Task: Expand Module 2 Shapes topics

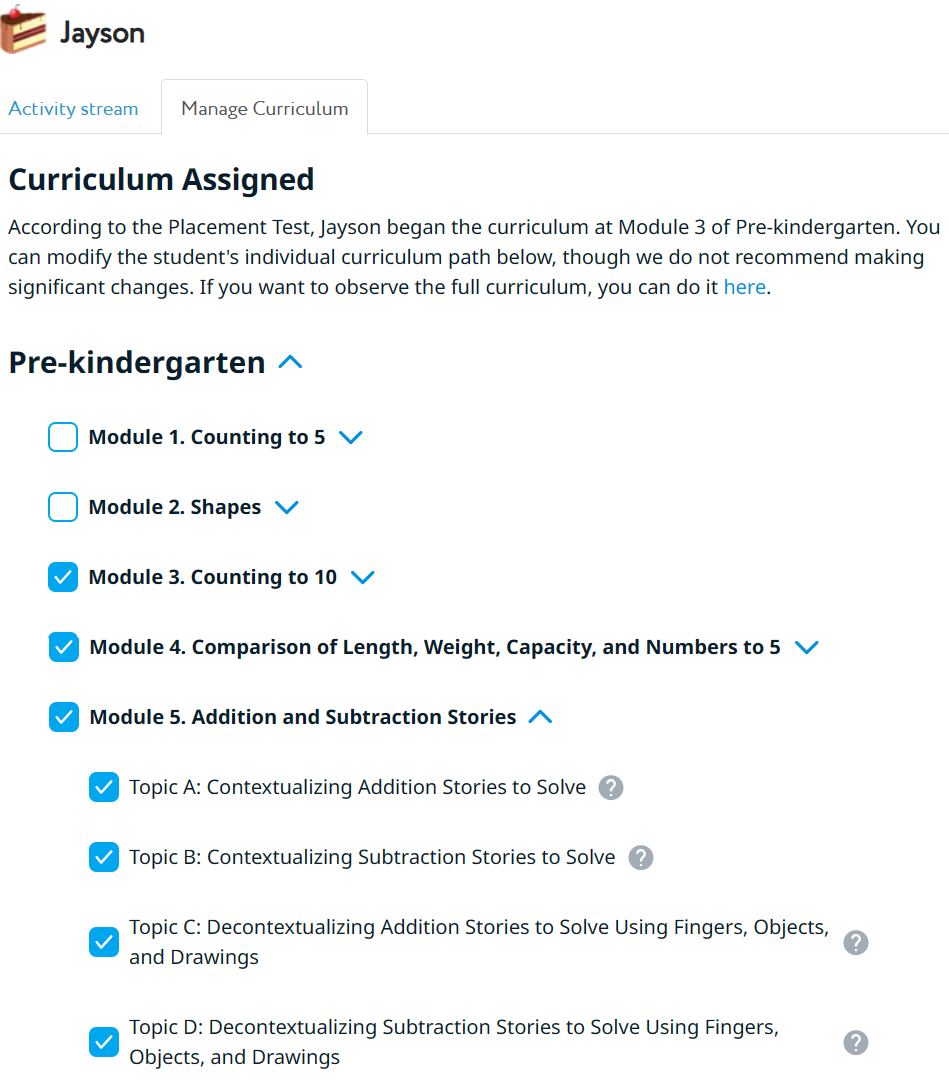Action: point(286,507)
